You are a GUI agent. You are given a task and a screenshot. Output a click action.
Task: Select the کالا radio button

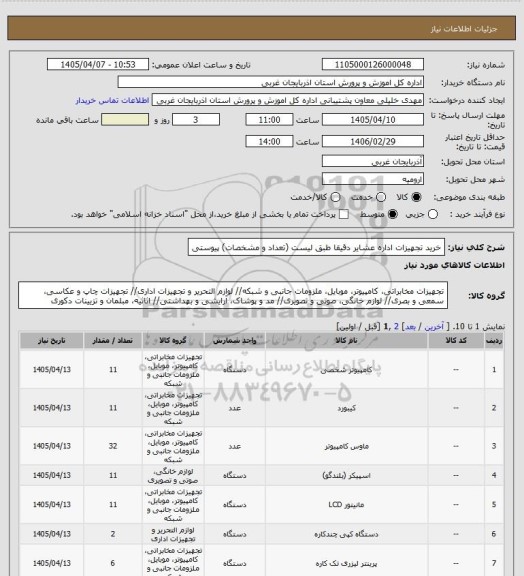click(x=416, y=197)
